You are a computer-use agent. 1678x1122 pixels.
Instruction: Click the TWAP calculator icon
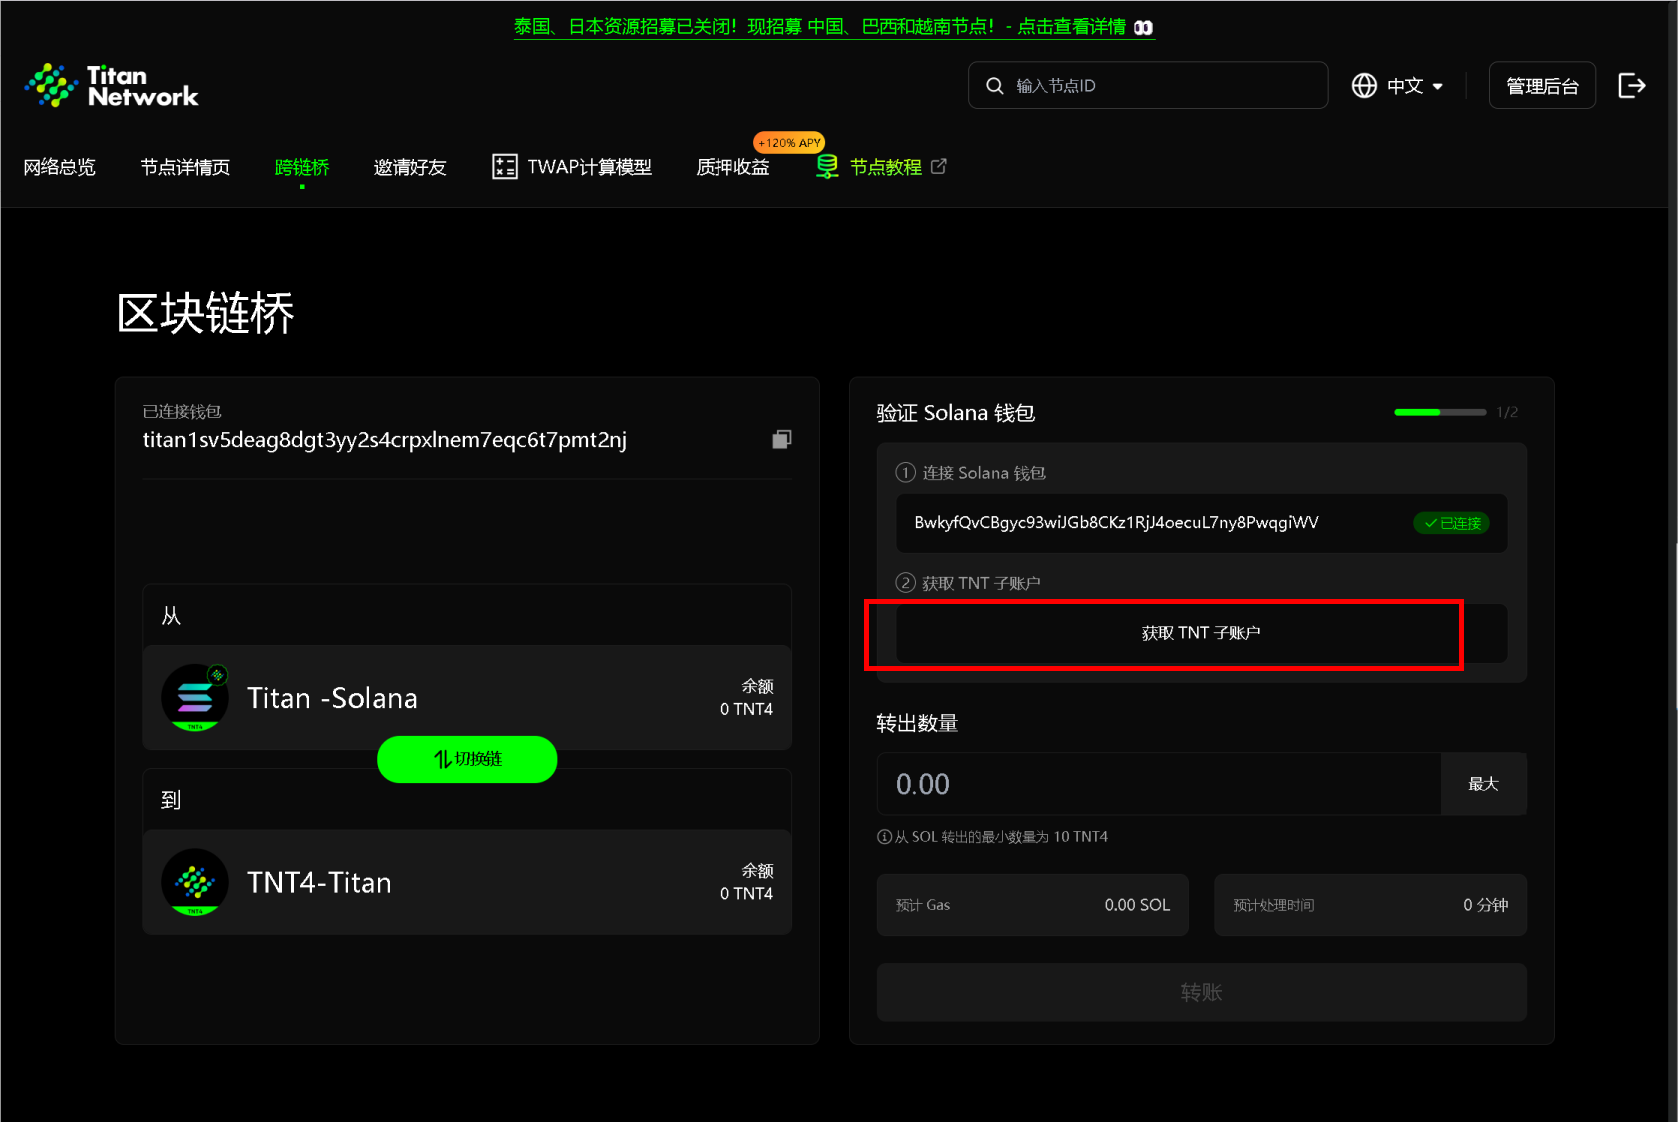coord(504,167)
